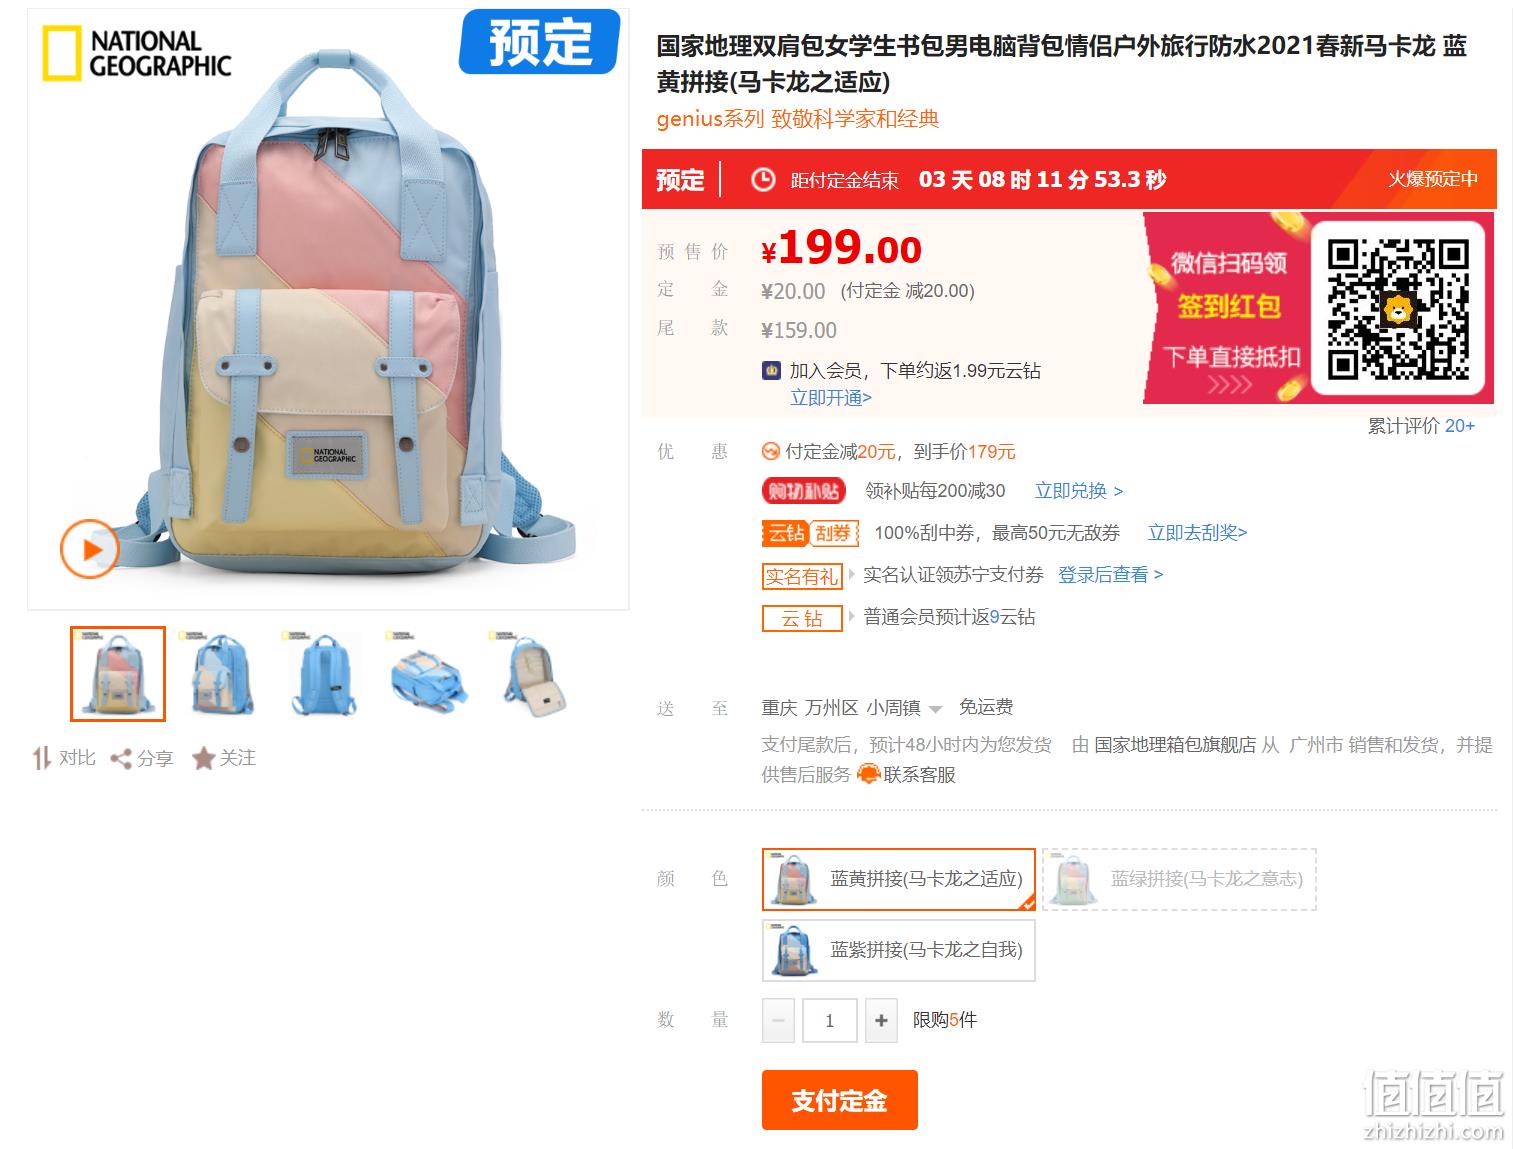Open the delivery address dropdown 重庆 万州区 小周镇

852,708
